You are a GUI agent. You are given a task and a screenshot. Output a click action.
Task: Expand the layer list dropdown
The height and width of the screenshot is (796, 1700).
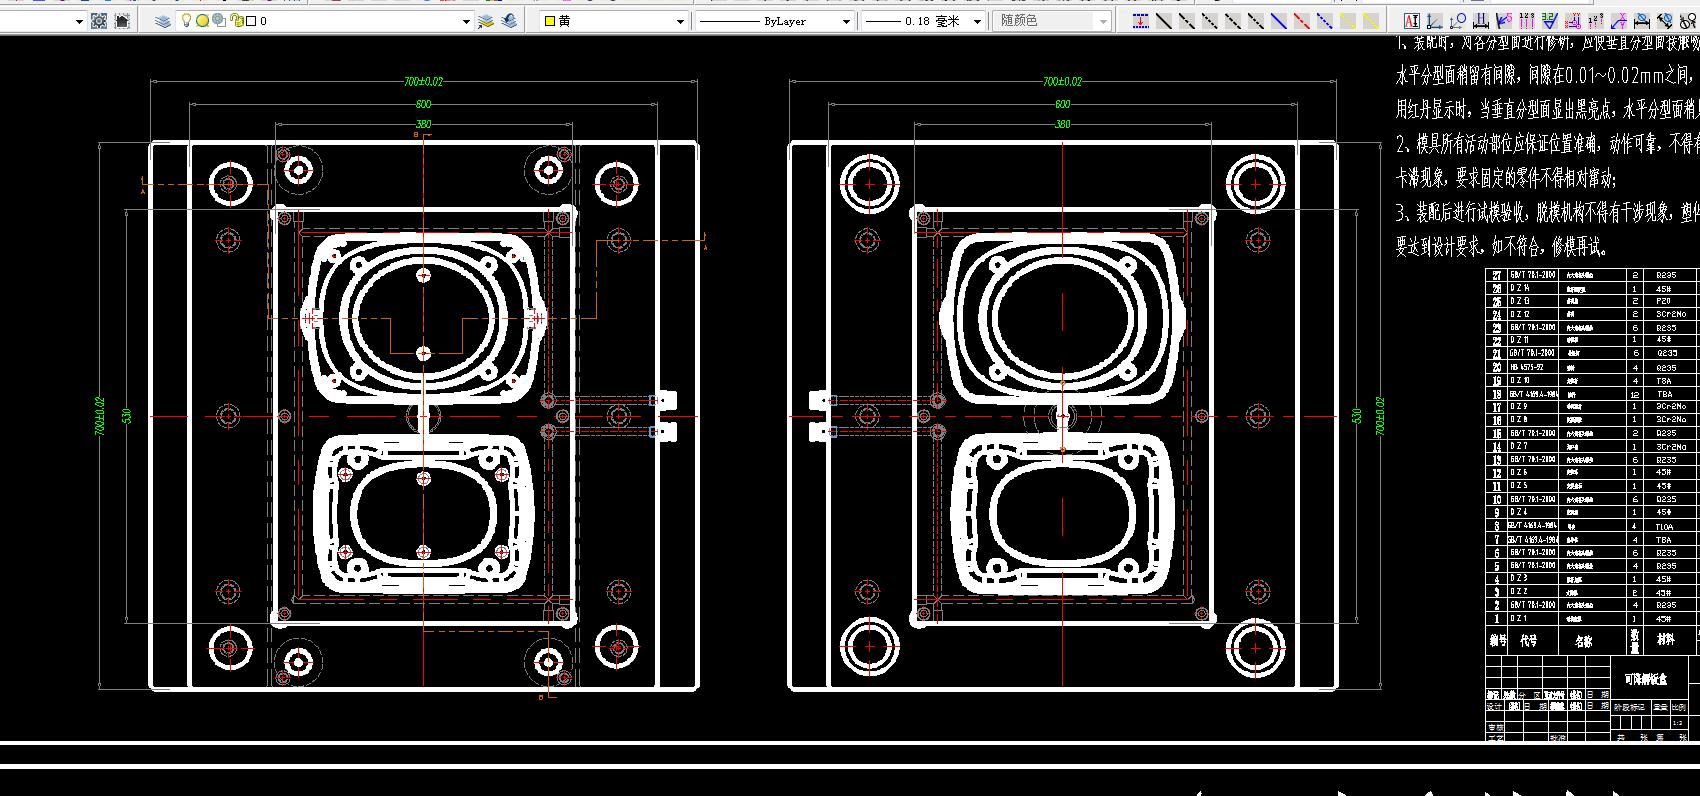[466, 21]
